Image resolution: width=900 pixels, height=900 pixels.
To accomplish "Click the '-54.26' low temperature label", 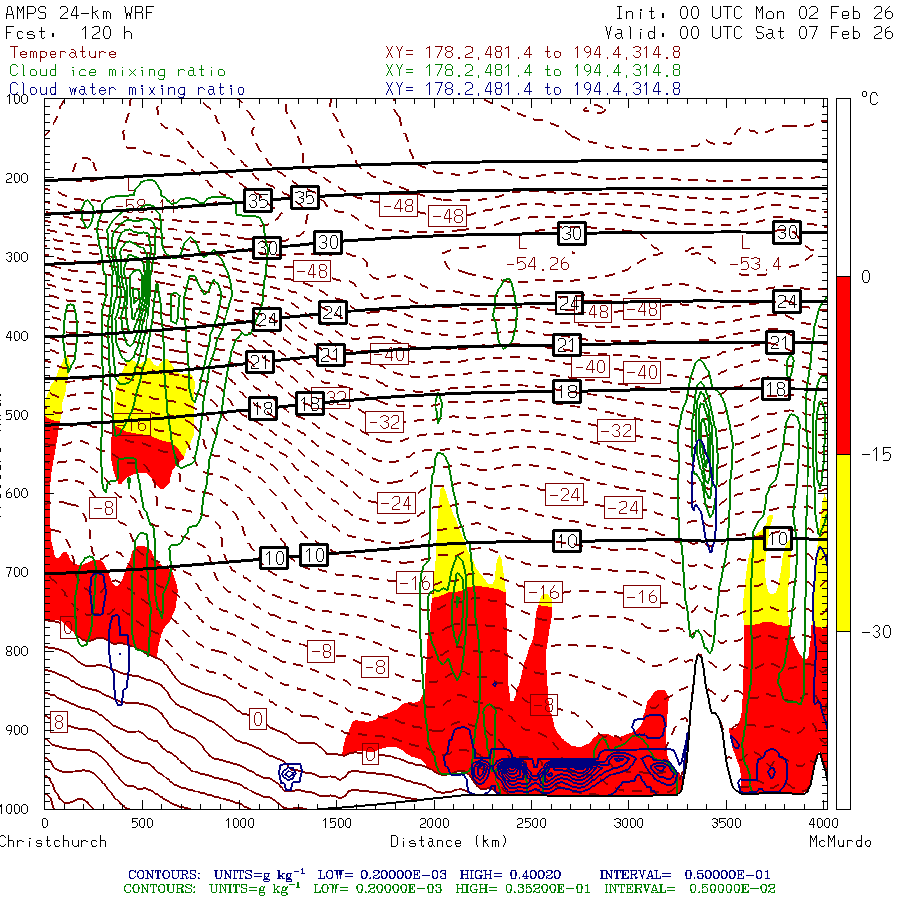I will pyautogui.click(x=538, y=263).
